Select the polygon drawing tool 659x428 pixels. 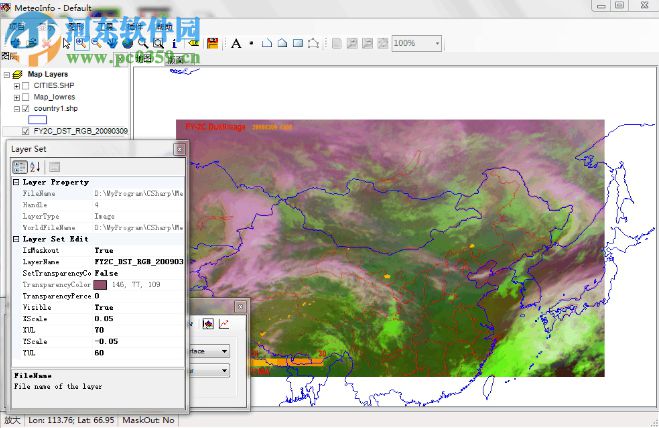pos(282,43)
